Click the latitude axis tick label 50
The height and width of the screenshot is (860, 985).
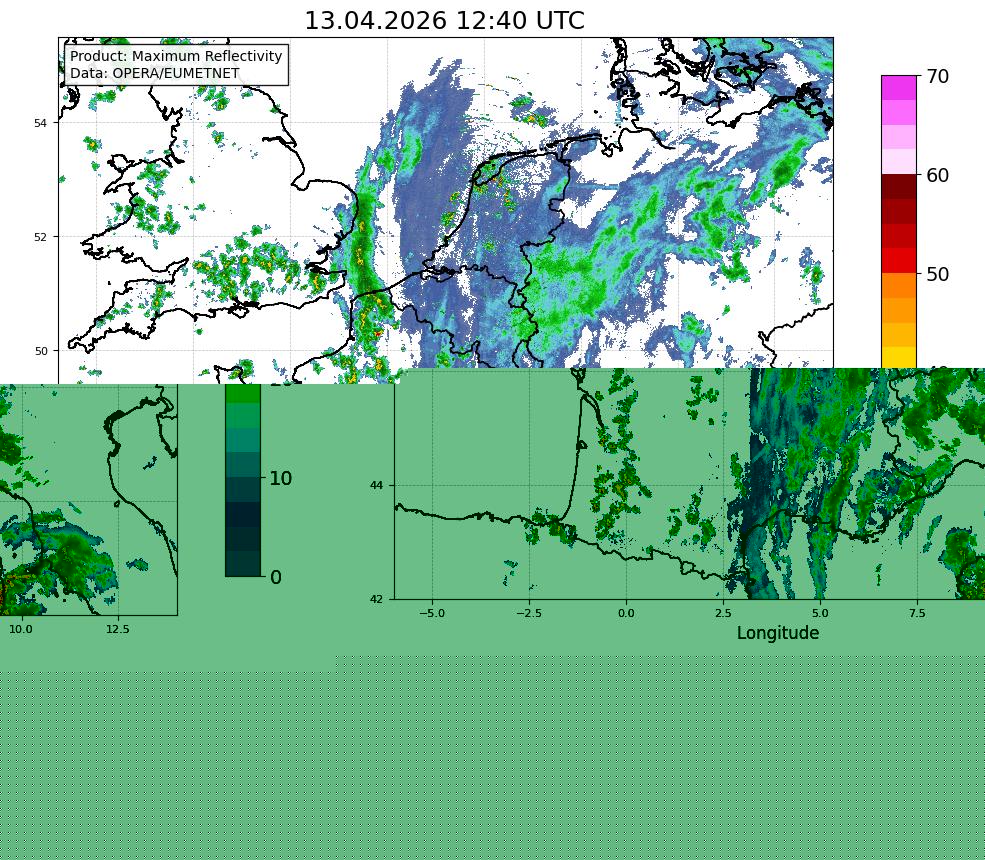click(x=40, y=351)
